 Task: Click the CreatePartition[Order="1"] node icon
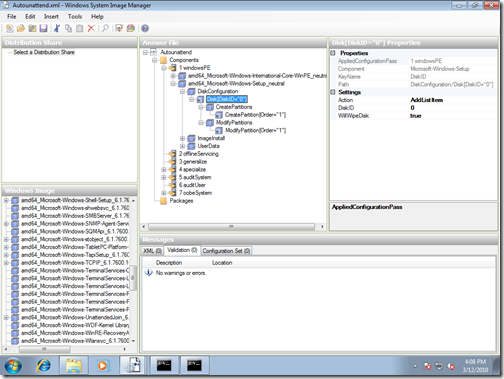tap(219, 115)
